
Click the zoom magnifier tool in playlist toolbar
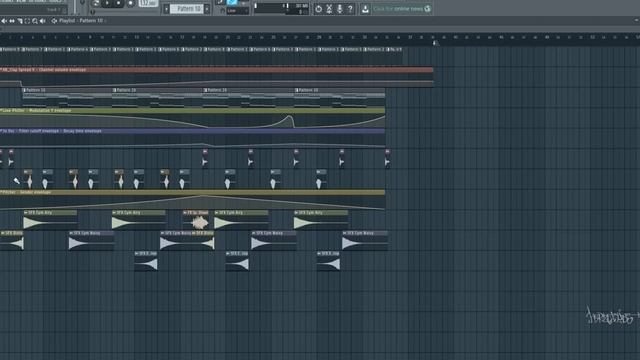coord(35,20)
